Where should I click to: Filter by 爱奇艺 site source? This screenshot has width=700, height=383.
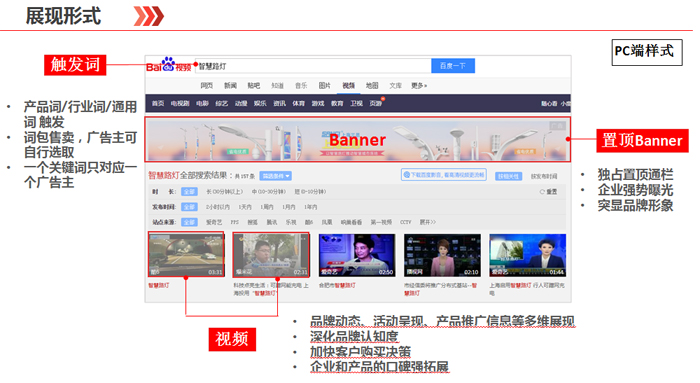pyautogui.click(x=214, y=222)
